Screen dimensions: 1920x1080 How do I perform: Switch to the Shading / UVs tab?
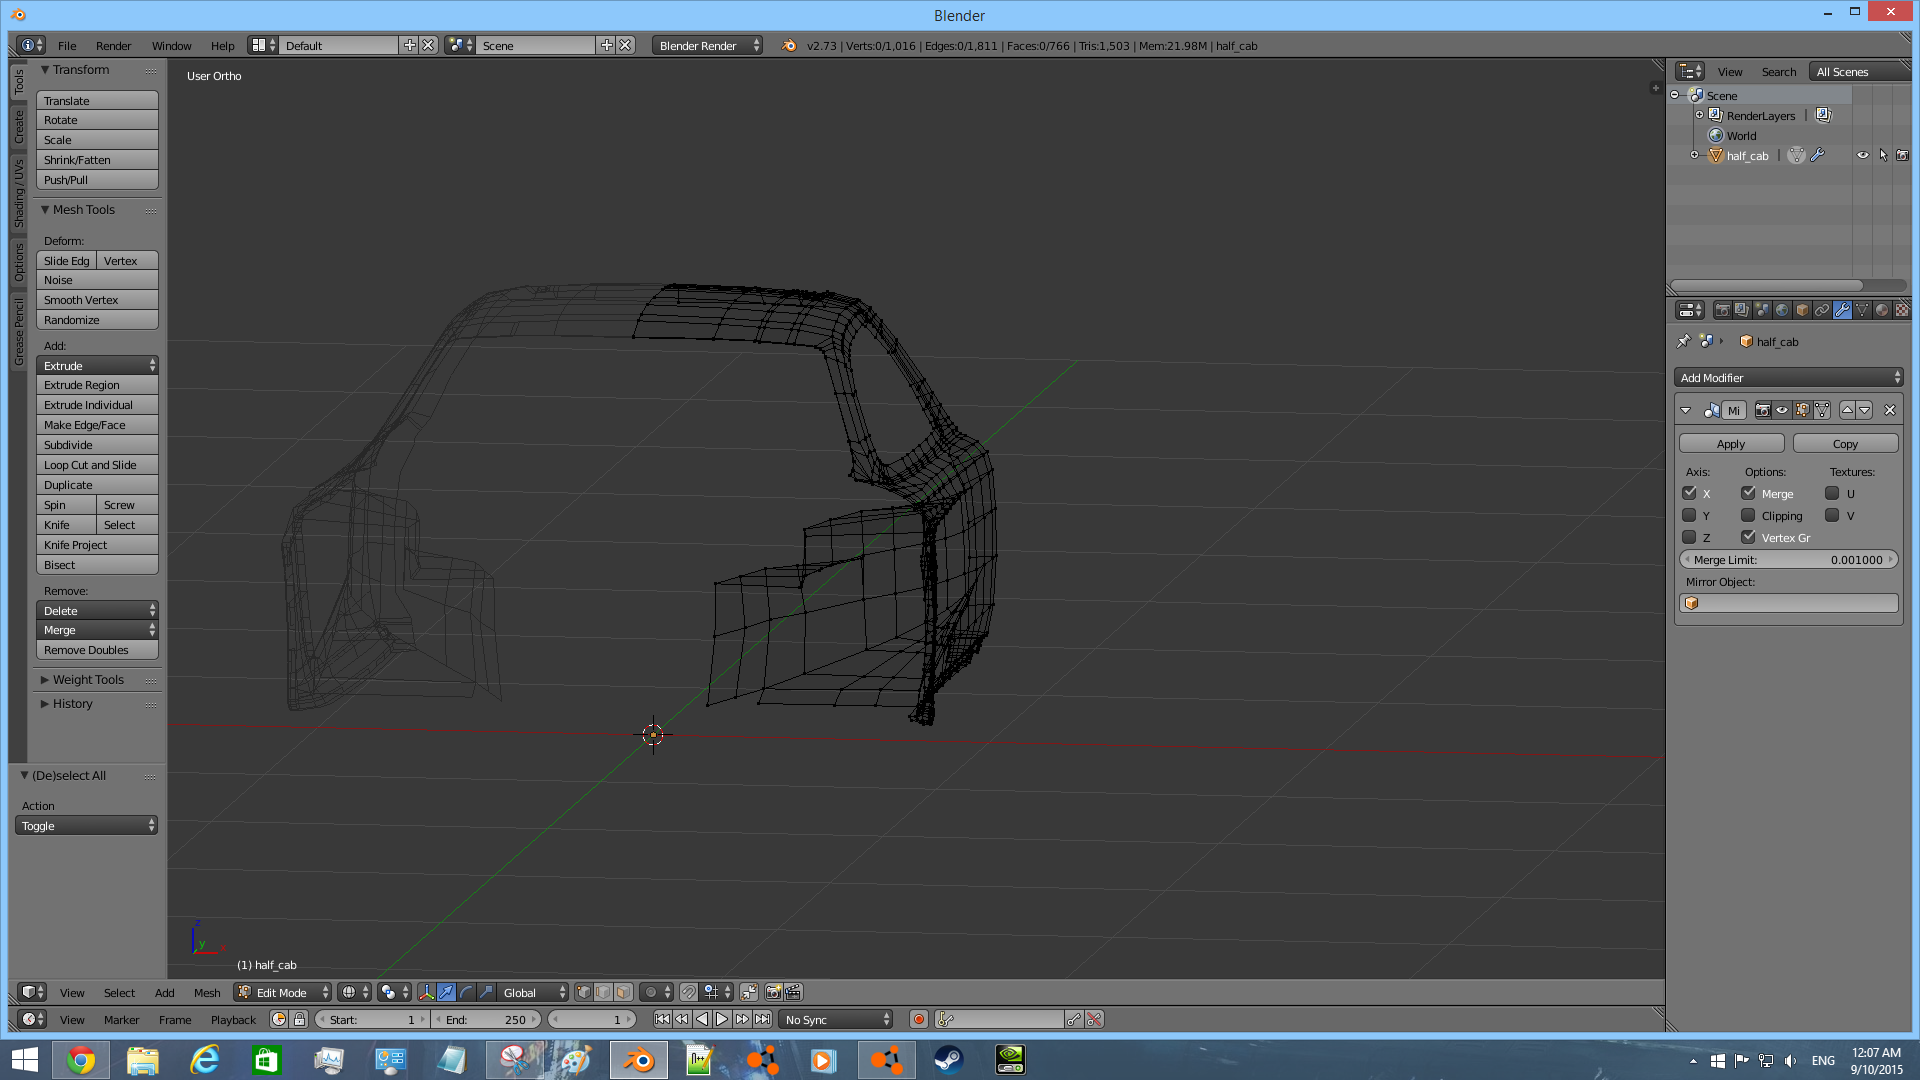pos(19,193)
